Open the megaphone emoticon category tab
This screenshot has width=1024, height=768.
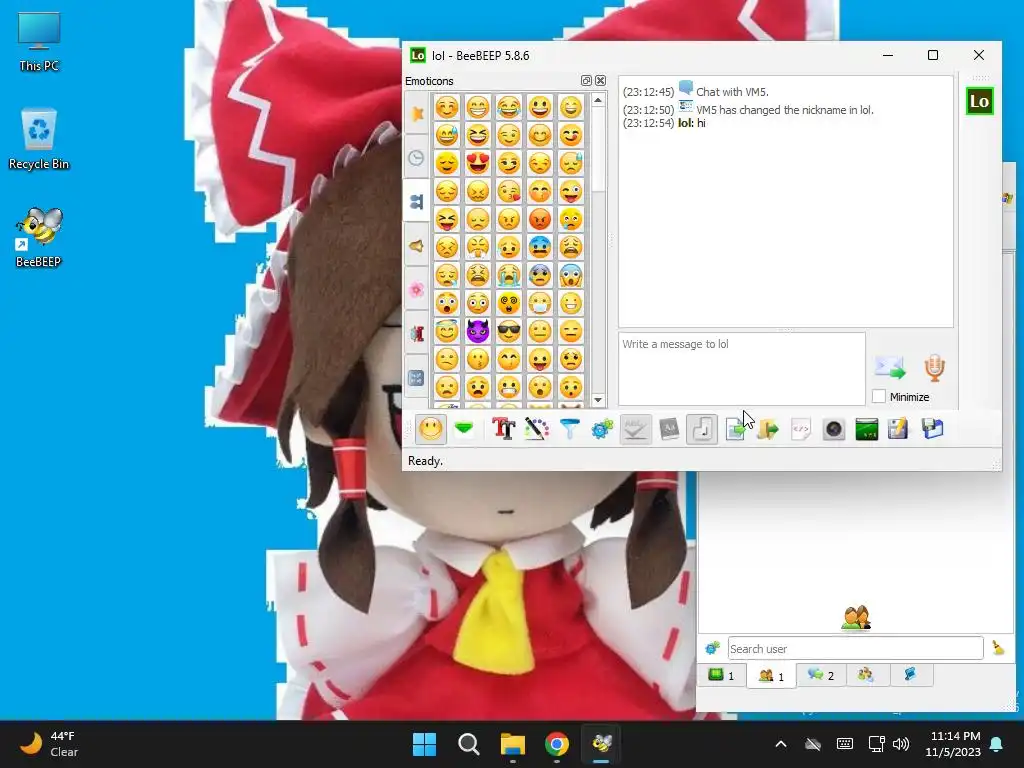tap(417, 246)
